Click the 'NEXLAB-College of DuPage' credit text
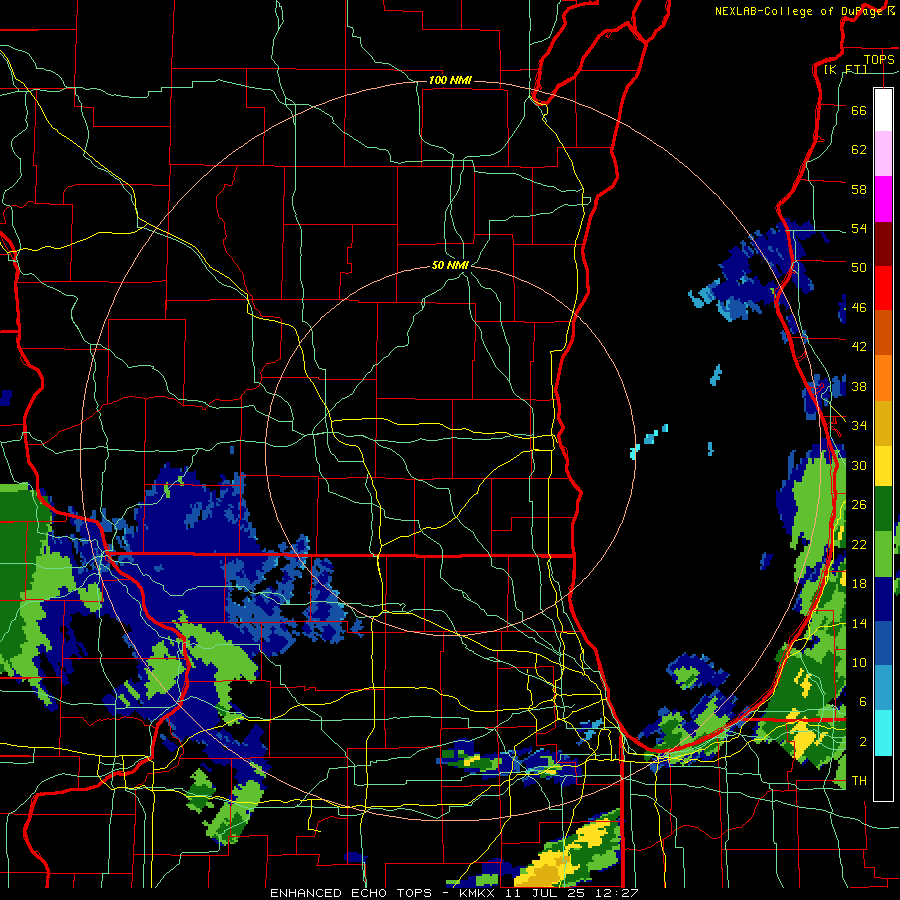The width and height of the screenshot is (900, 900). (x=800, y=11)
